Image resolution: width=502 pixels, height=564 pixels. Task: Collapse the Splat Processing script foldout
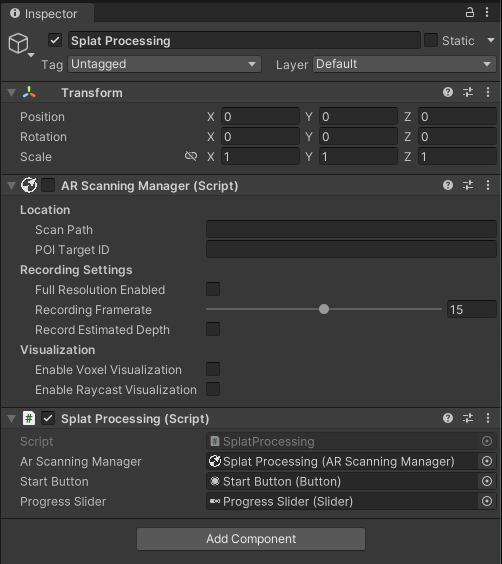coord(12,418)
